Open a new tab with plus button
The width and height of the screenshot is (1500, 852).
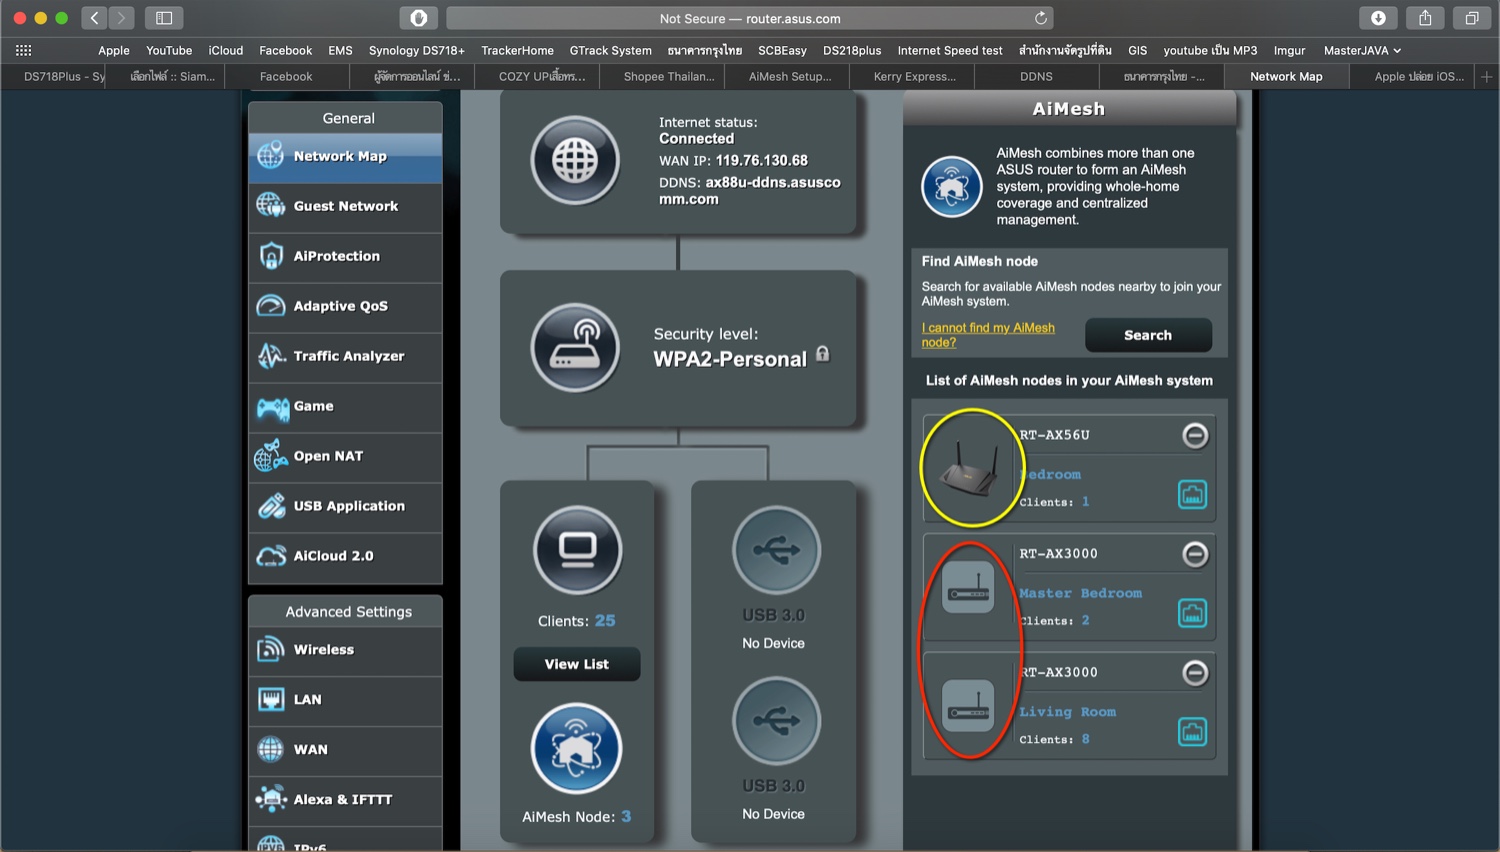[x=1487, y=76]
